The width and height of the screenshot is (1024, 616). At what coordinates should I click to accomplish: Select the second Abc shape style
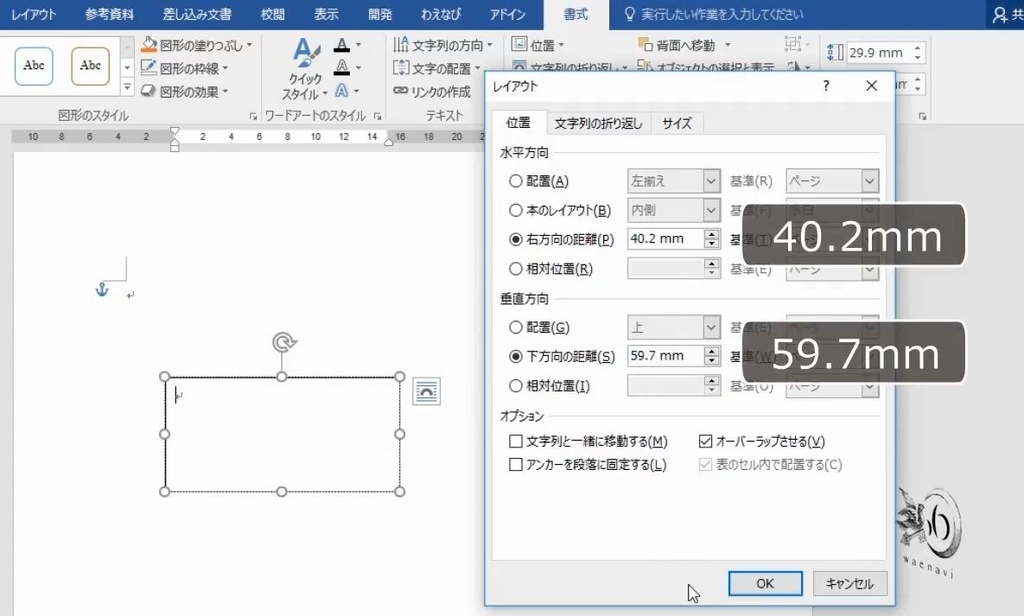(x=90, y=65)
